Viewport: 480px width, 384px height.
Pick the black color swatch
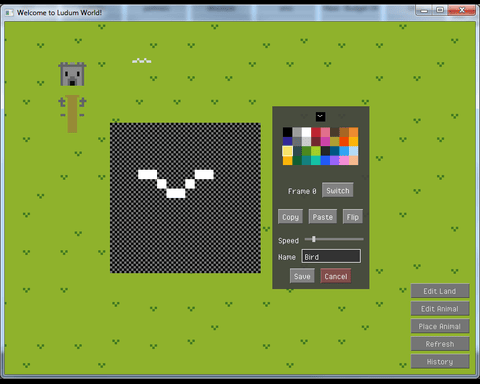288,132
